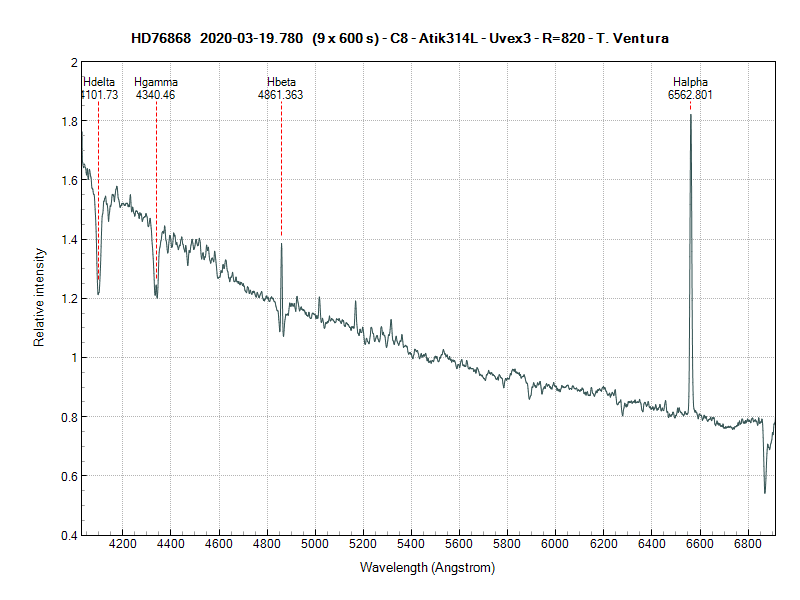Click the bottom of the Hdelta absorption dip
This screenshot has height=600, width=800.
(98, 293)
